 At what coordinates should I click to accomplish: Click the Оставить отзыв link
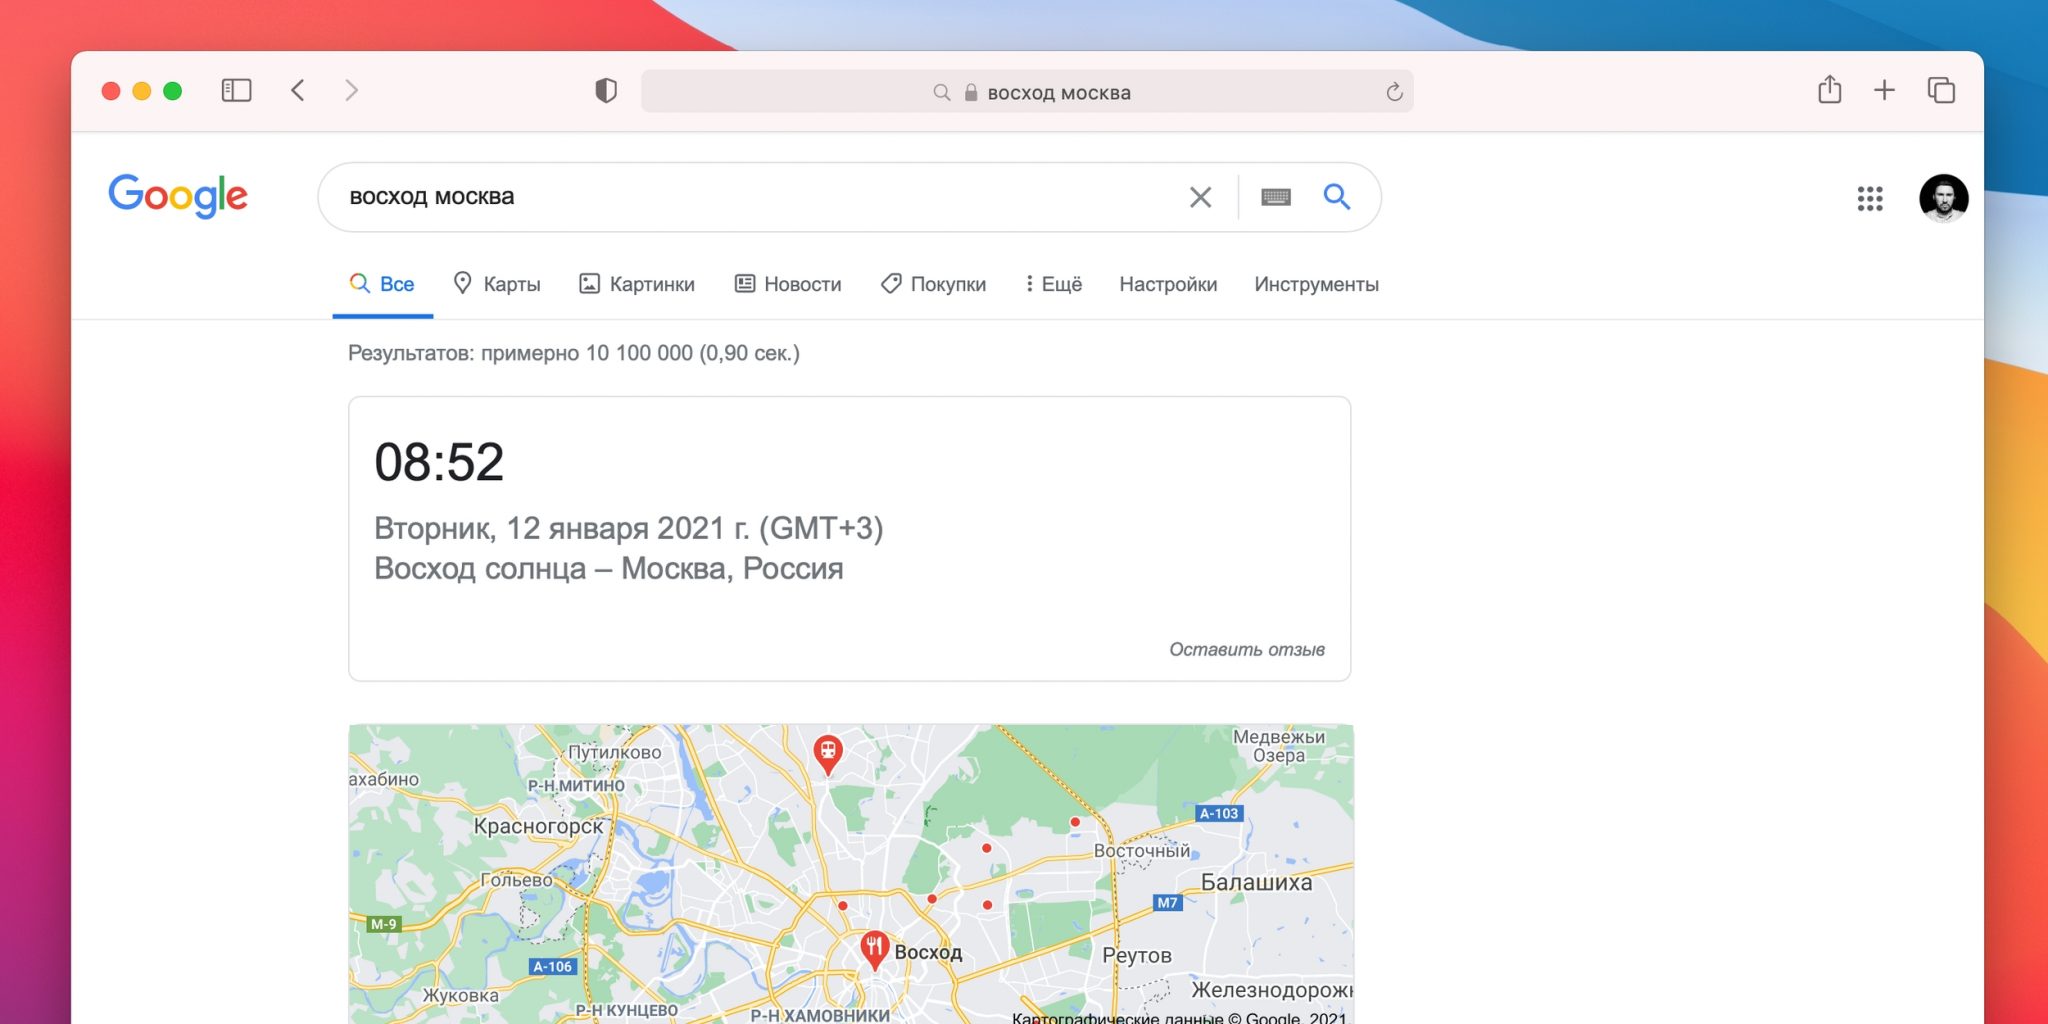pos(1247,649)
